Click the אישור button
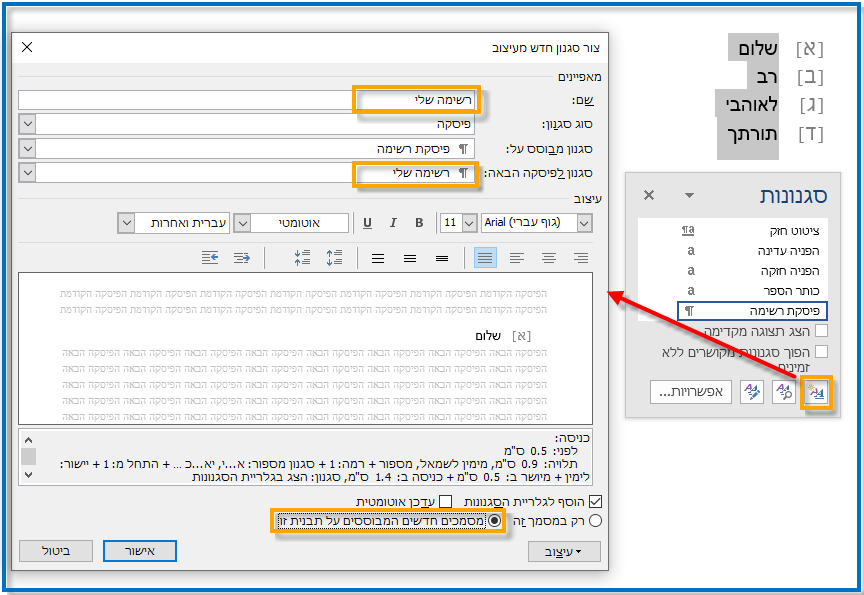The image size is (864, 595). point(140,551)
